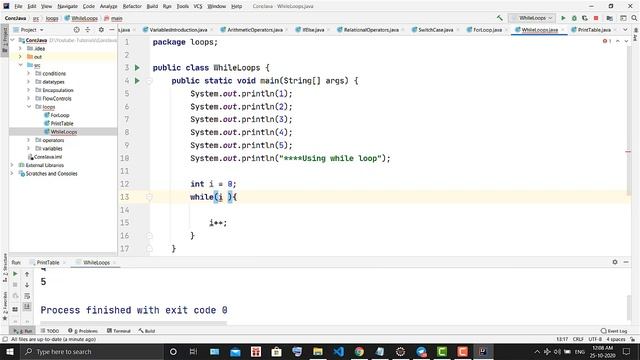The width and height of the screenshot is (640, 360).
Task: Switch to SwitchCase.java editor tab
Action: coord(436,30)
